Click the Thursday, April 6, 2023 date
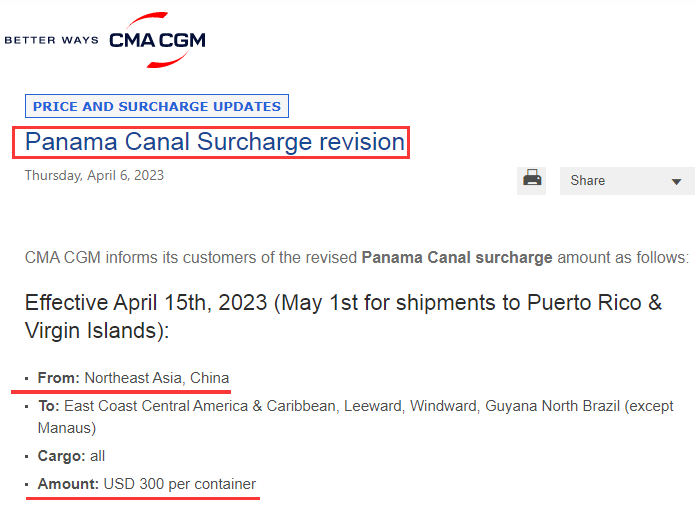The width and height of the screenshot is (698, 522). (94, 176)
